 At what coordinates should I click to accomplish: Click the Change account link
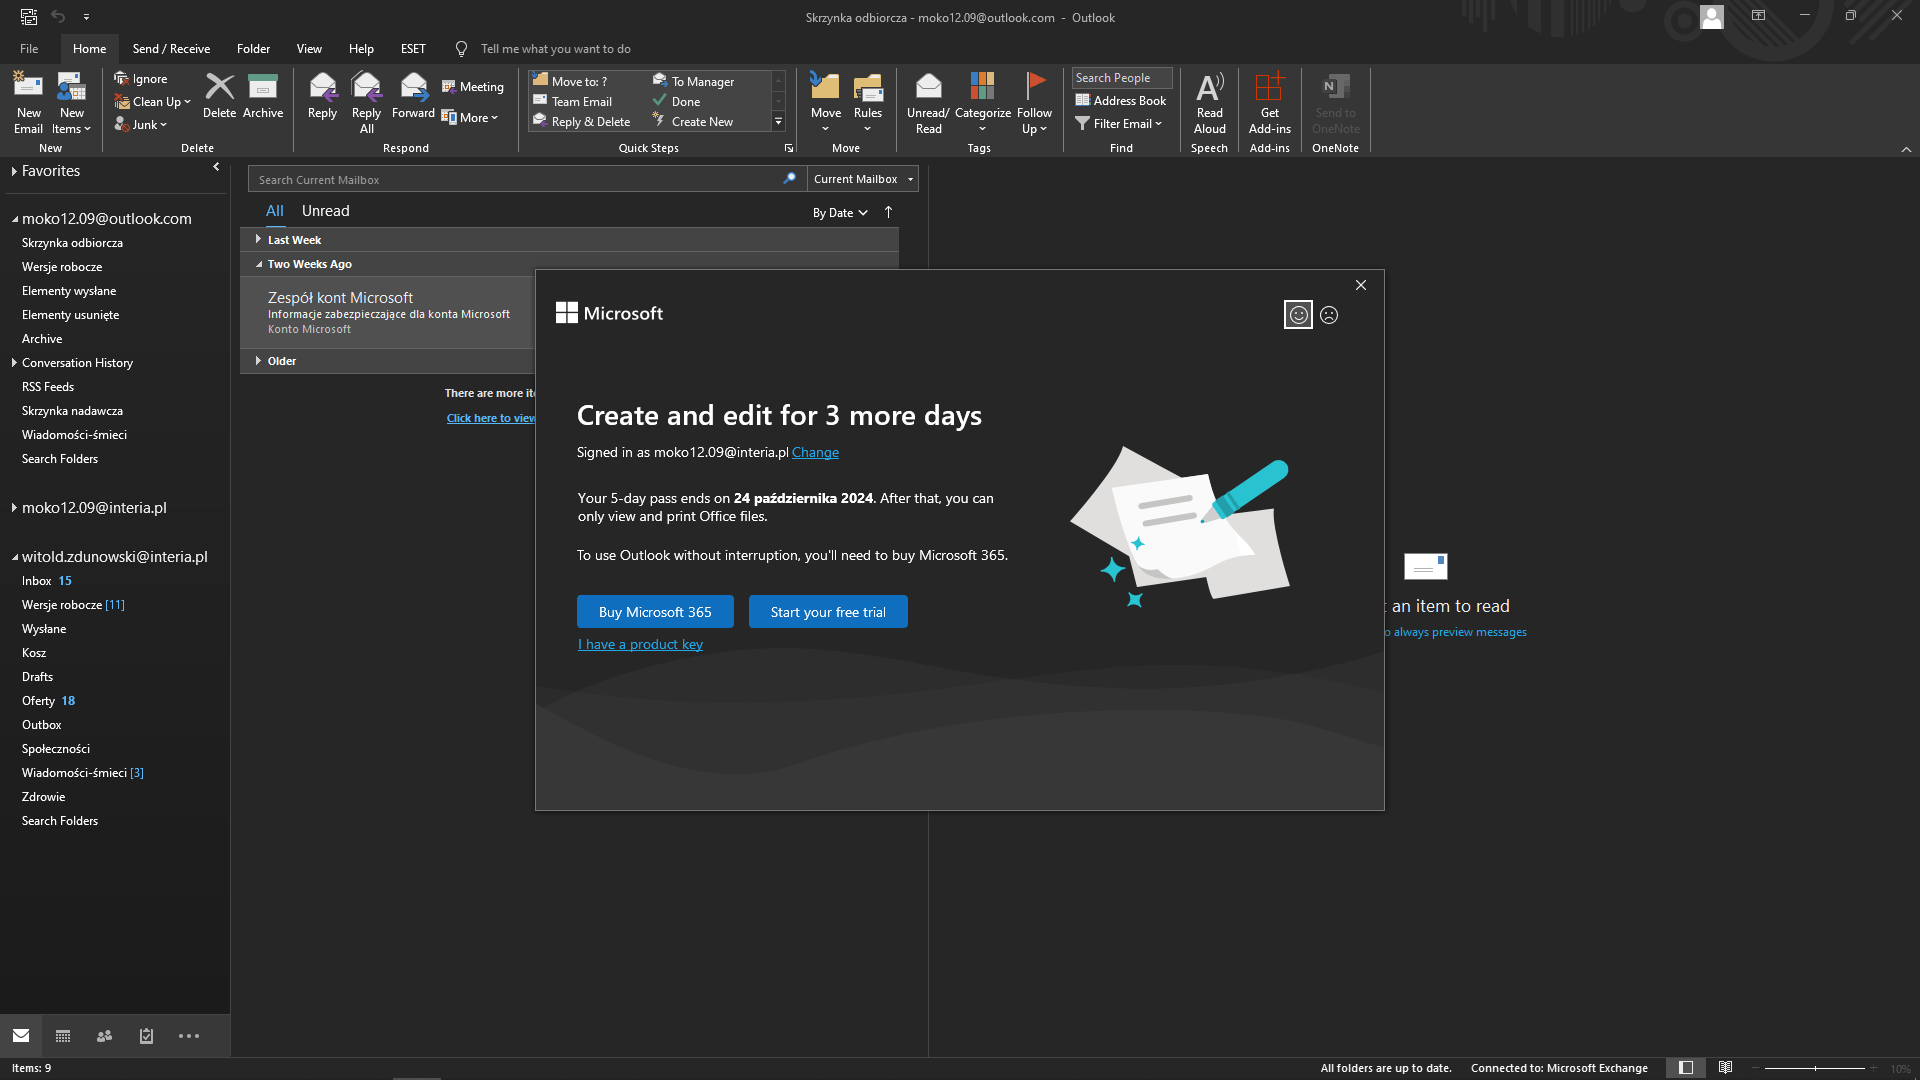pyautogui.click(x=815, y=452)
